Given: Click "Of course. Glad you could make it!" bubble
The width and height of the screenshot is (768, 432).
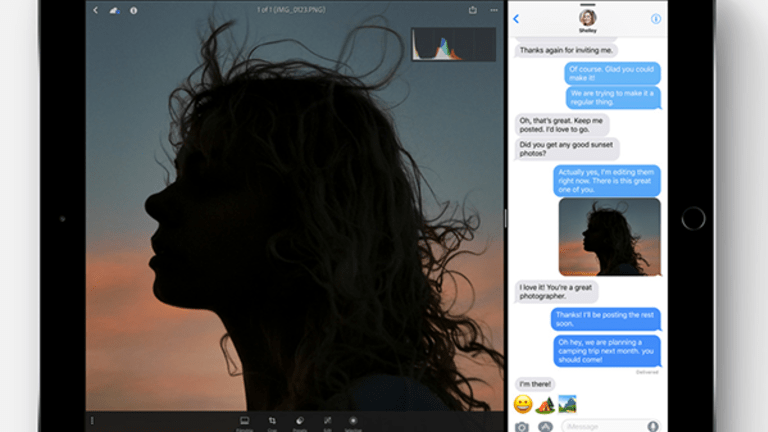Looking at the screenshot, I should (612, 73).
